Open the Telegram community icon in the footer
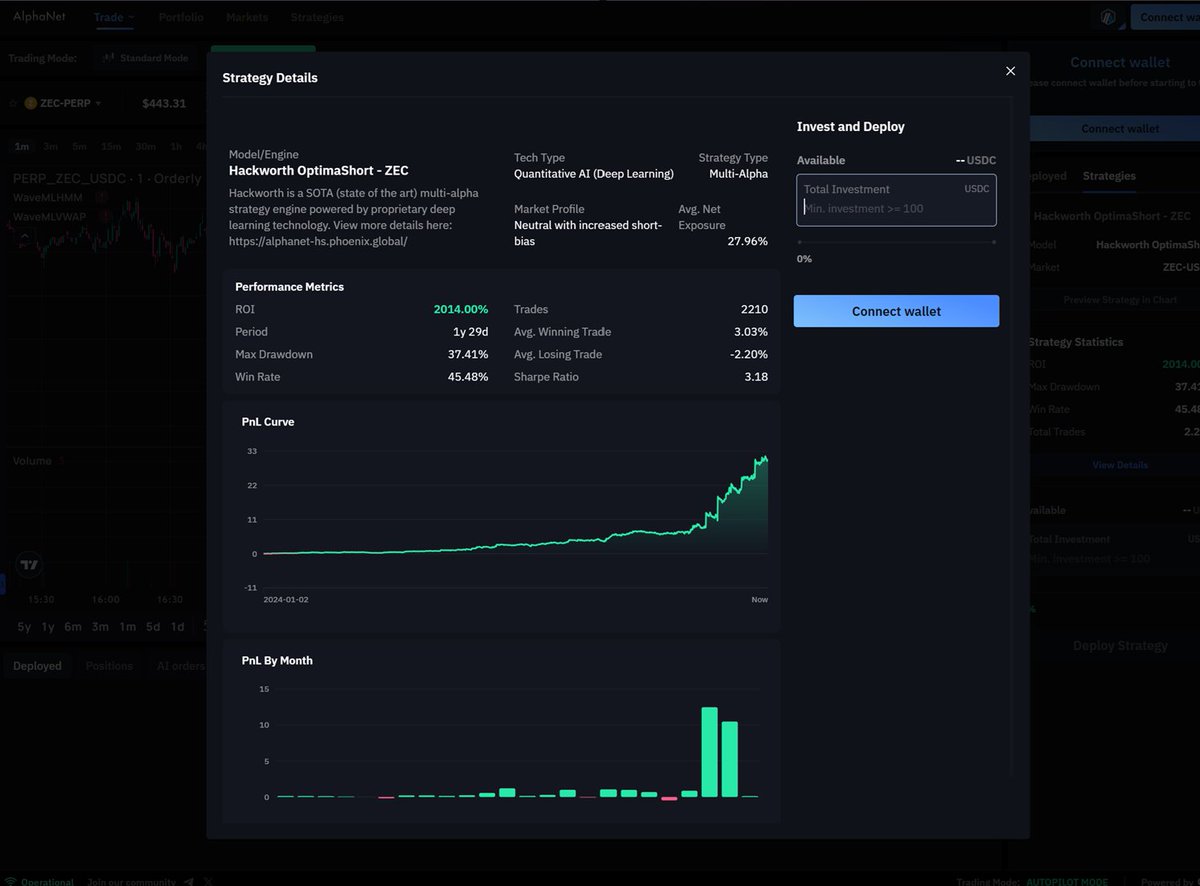This screenshot has height=886, width=1200. (x=188, y=881)
